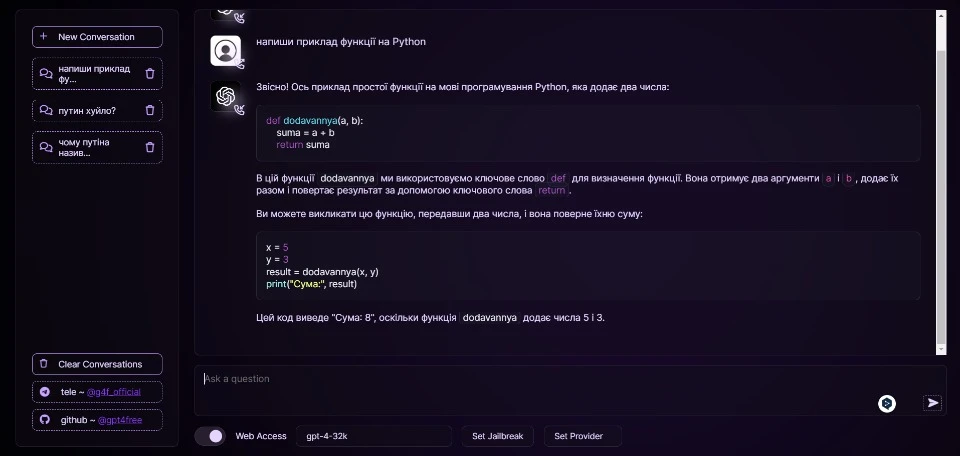The height and width of the screenshot is (456, 960).
Task: Click the GitHub icon in sidebar
Action: coord(44,420)
